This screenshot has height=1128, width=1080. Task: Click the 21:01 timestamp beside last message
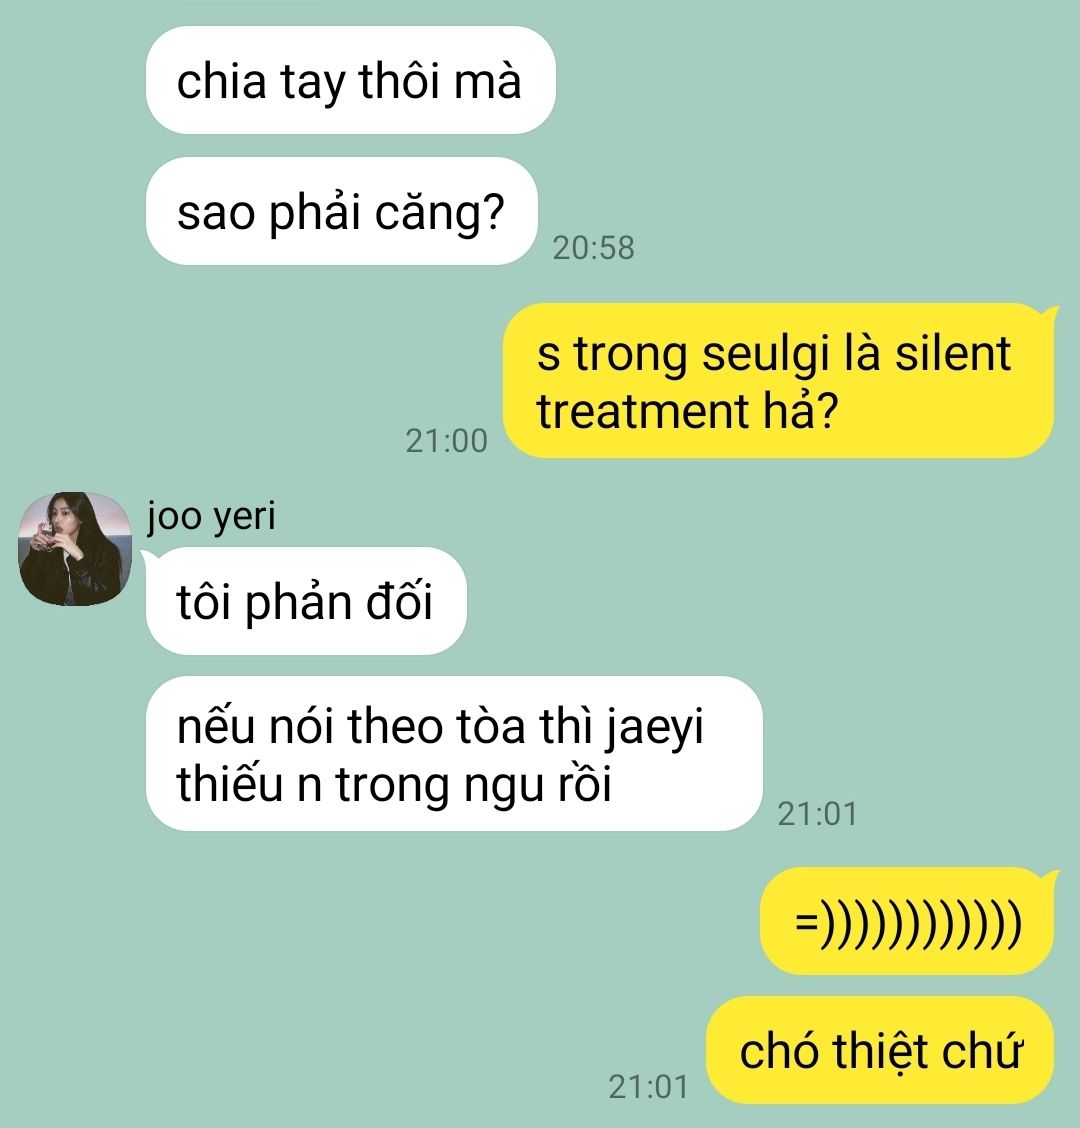[x=649, y=1087]
